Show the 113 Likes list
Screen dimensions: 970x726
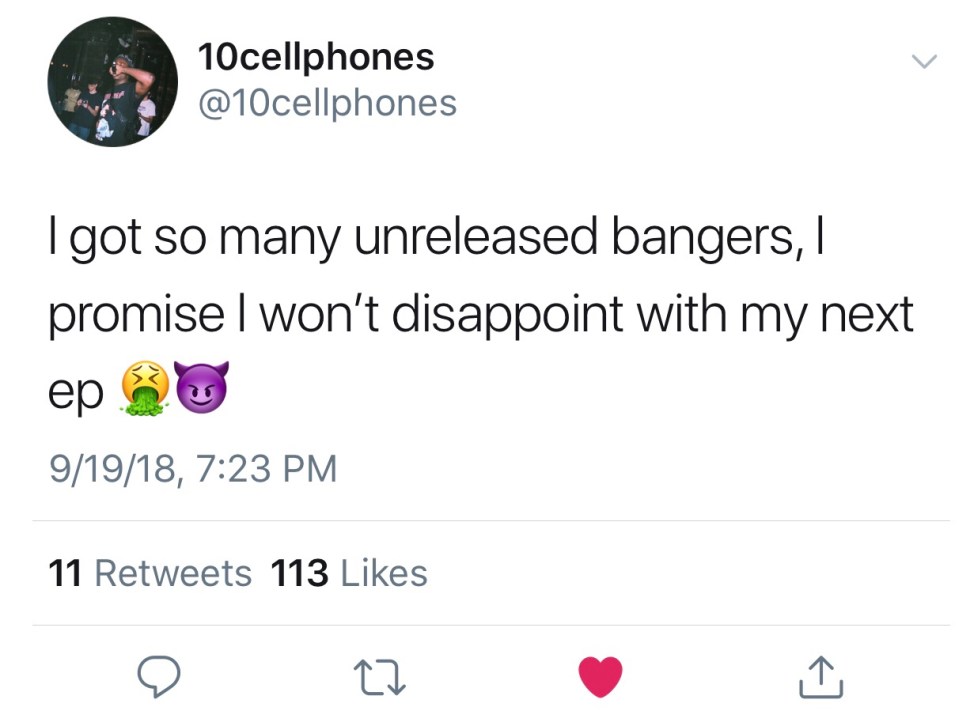tap(349, 573)
